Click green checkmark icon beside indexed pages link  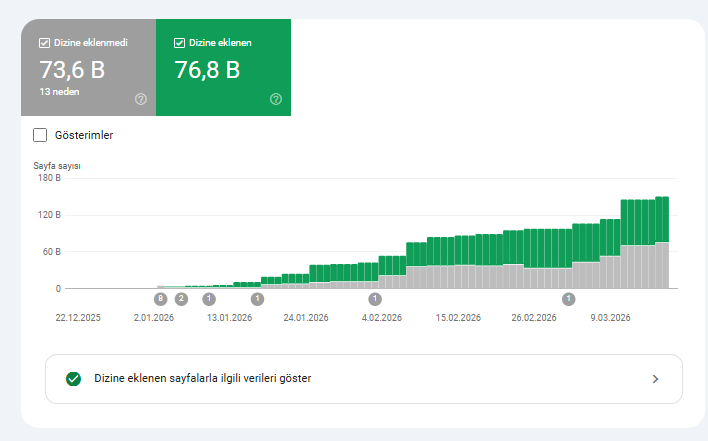(x=73, y=379)
